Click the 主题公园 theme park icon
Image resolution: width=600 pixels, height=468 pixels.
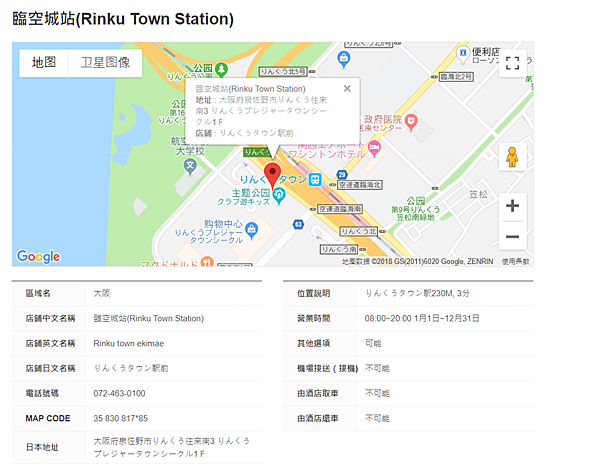coord(279,196)
